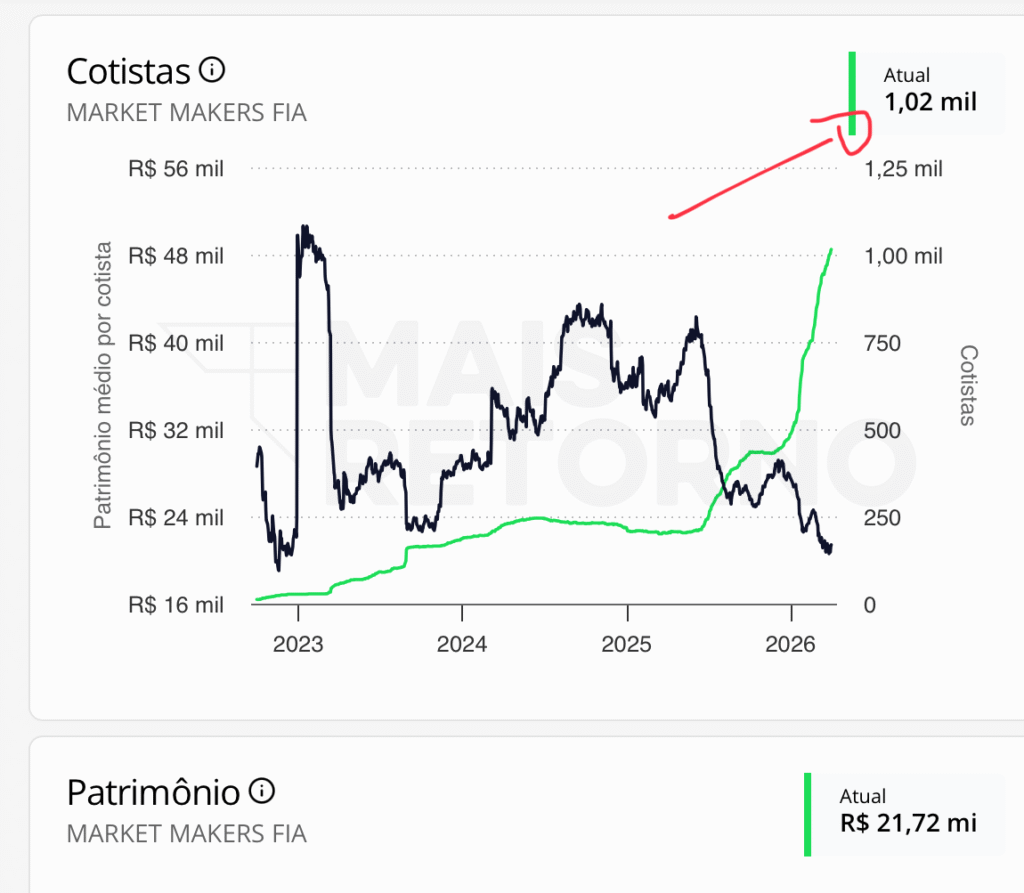
Task: Click the Patrimônio card heading
Action: pos(153,793)
